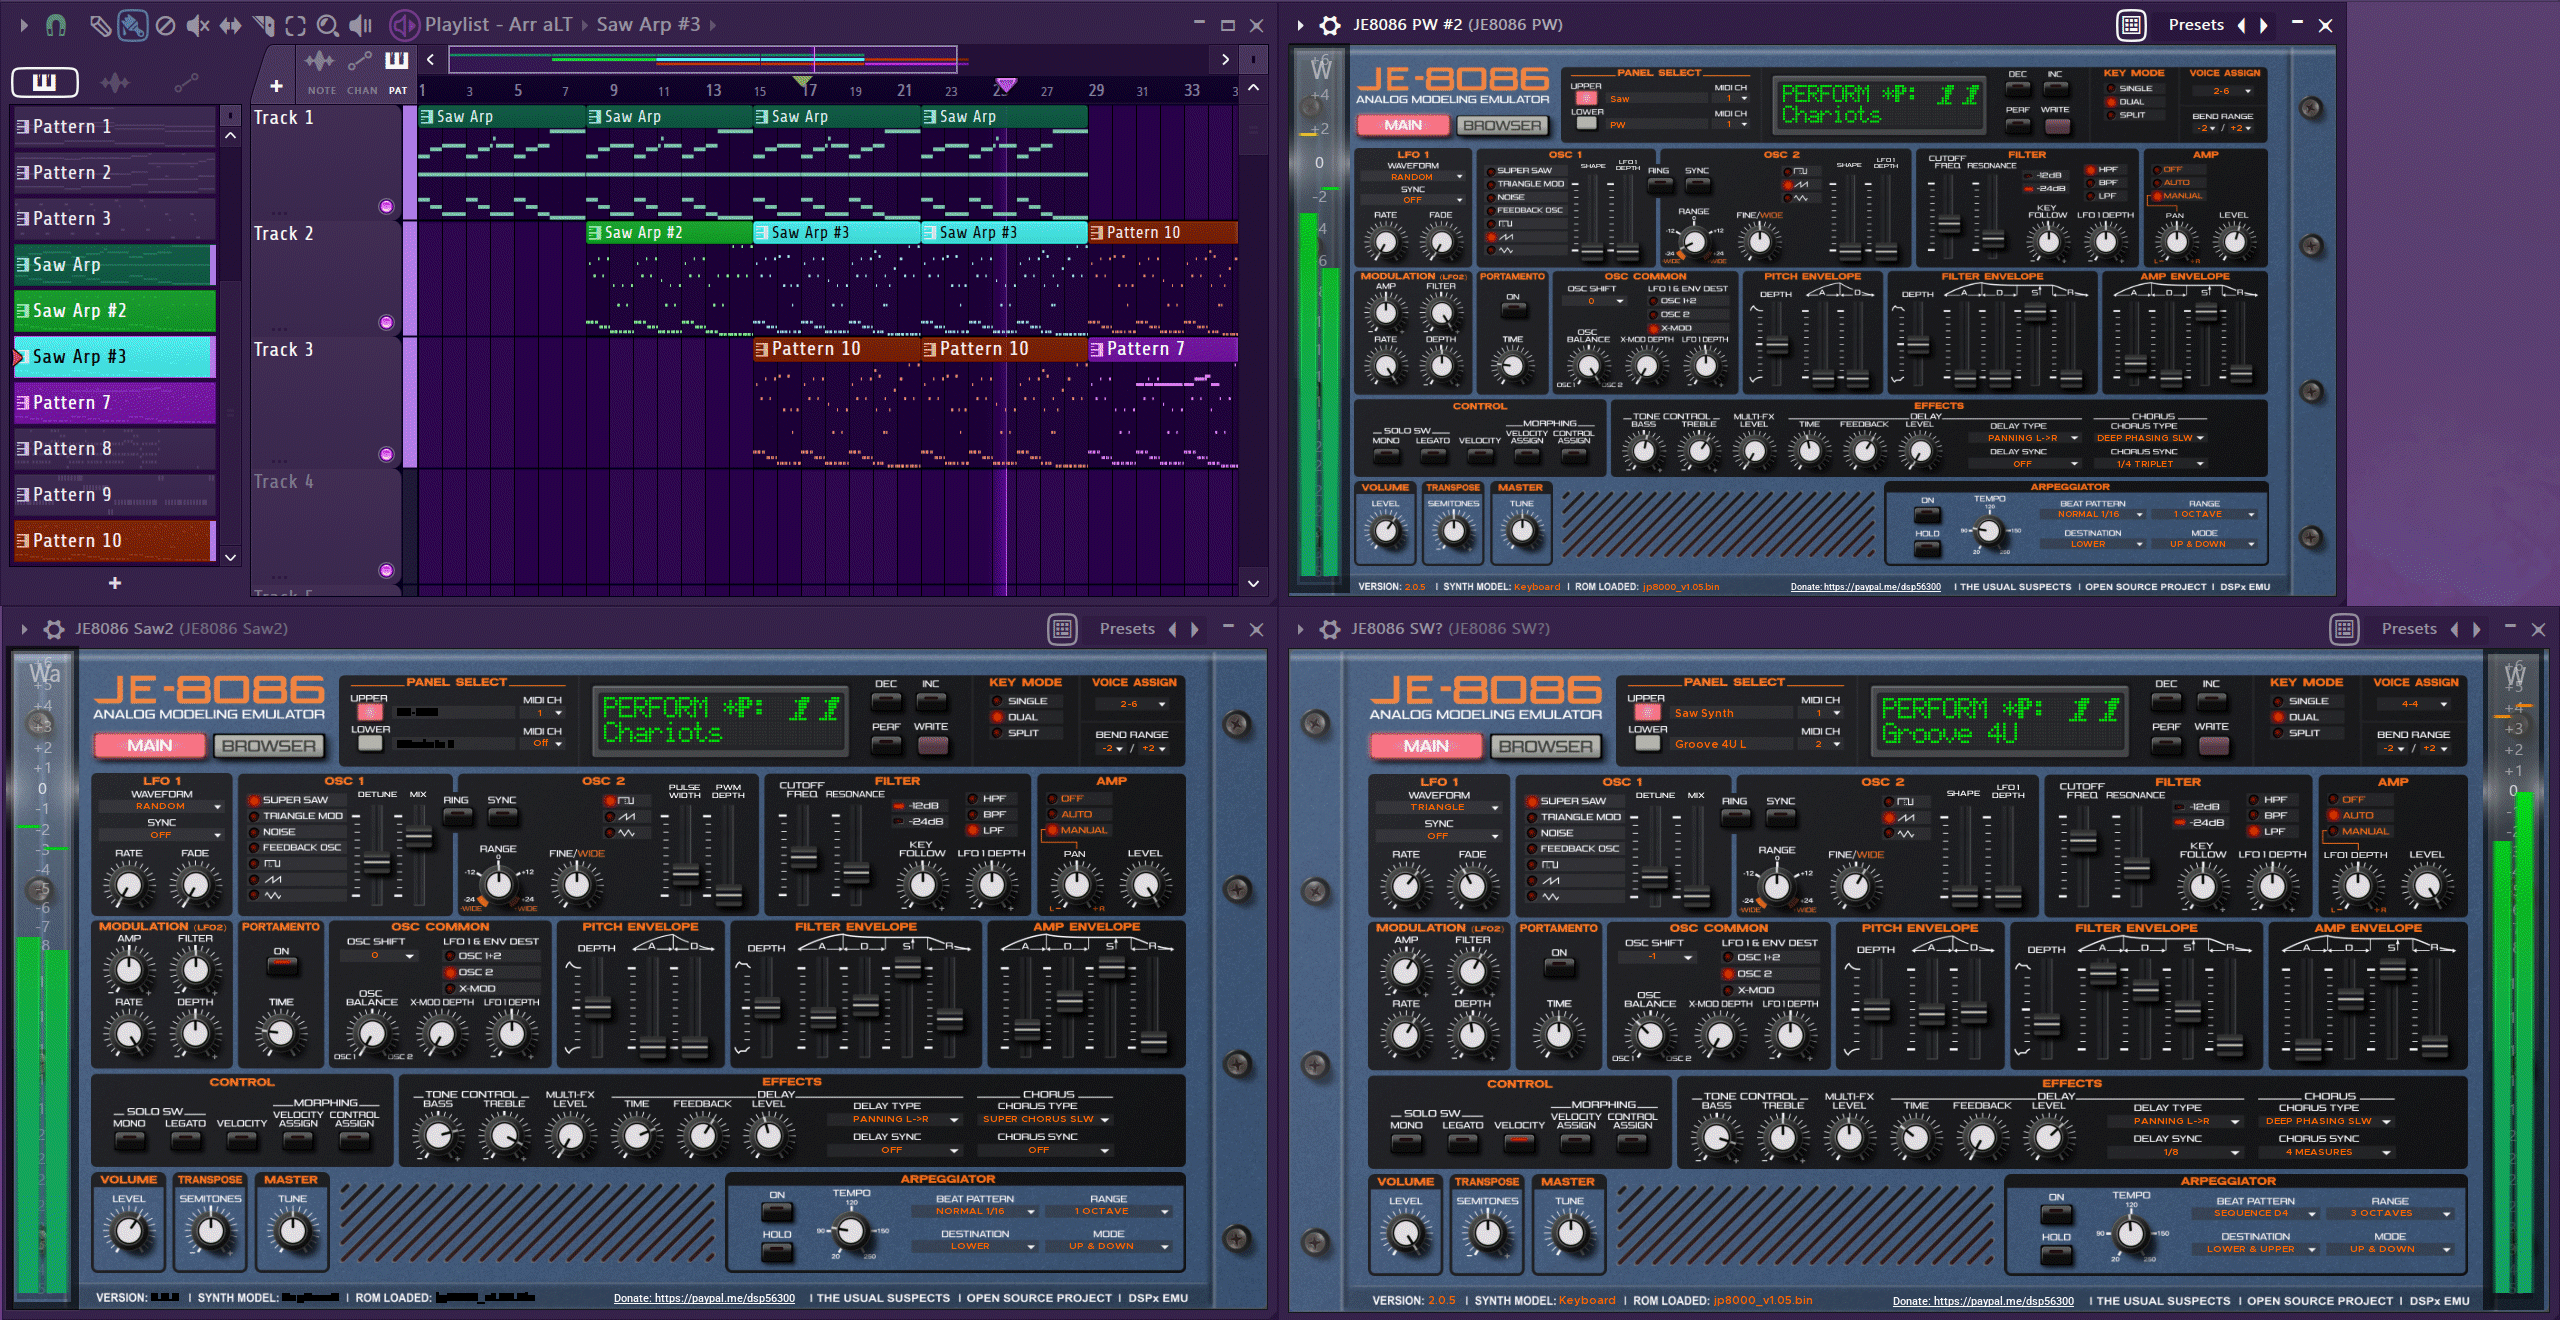The height and width of the screenshot is (1320, 2560).
Task: Open PayPal donate link in JE8086 SW?
Action: tap(1982, 1301)
